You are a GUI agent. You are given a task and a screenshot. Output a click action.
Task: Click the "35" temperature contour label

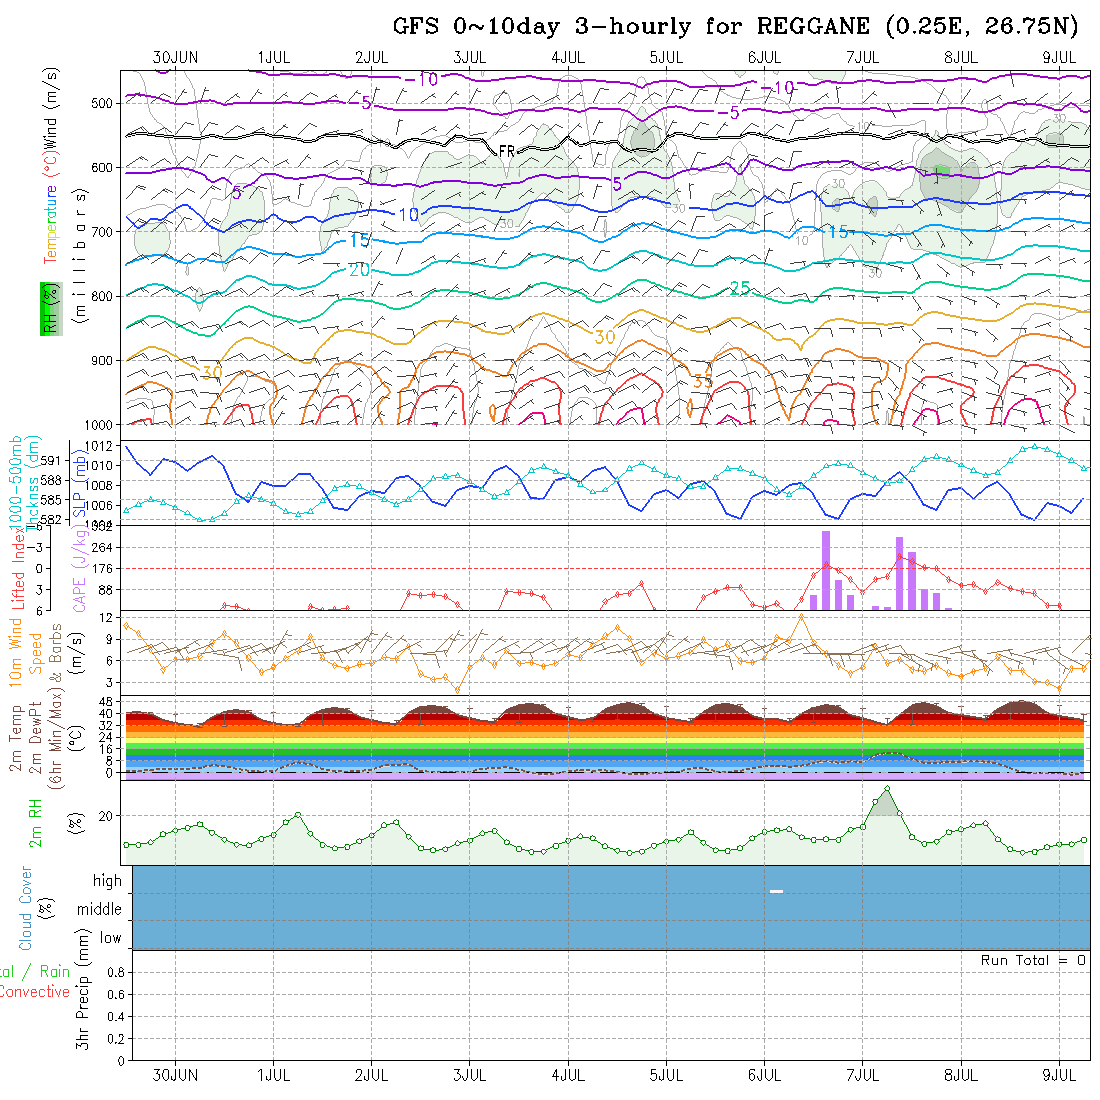tap(703, 382)
